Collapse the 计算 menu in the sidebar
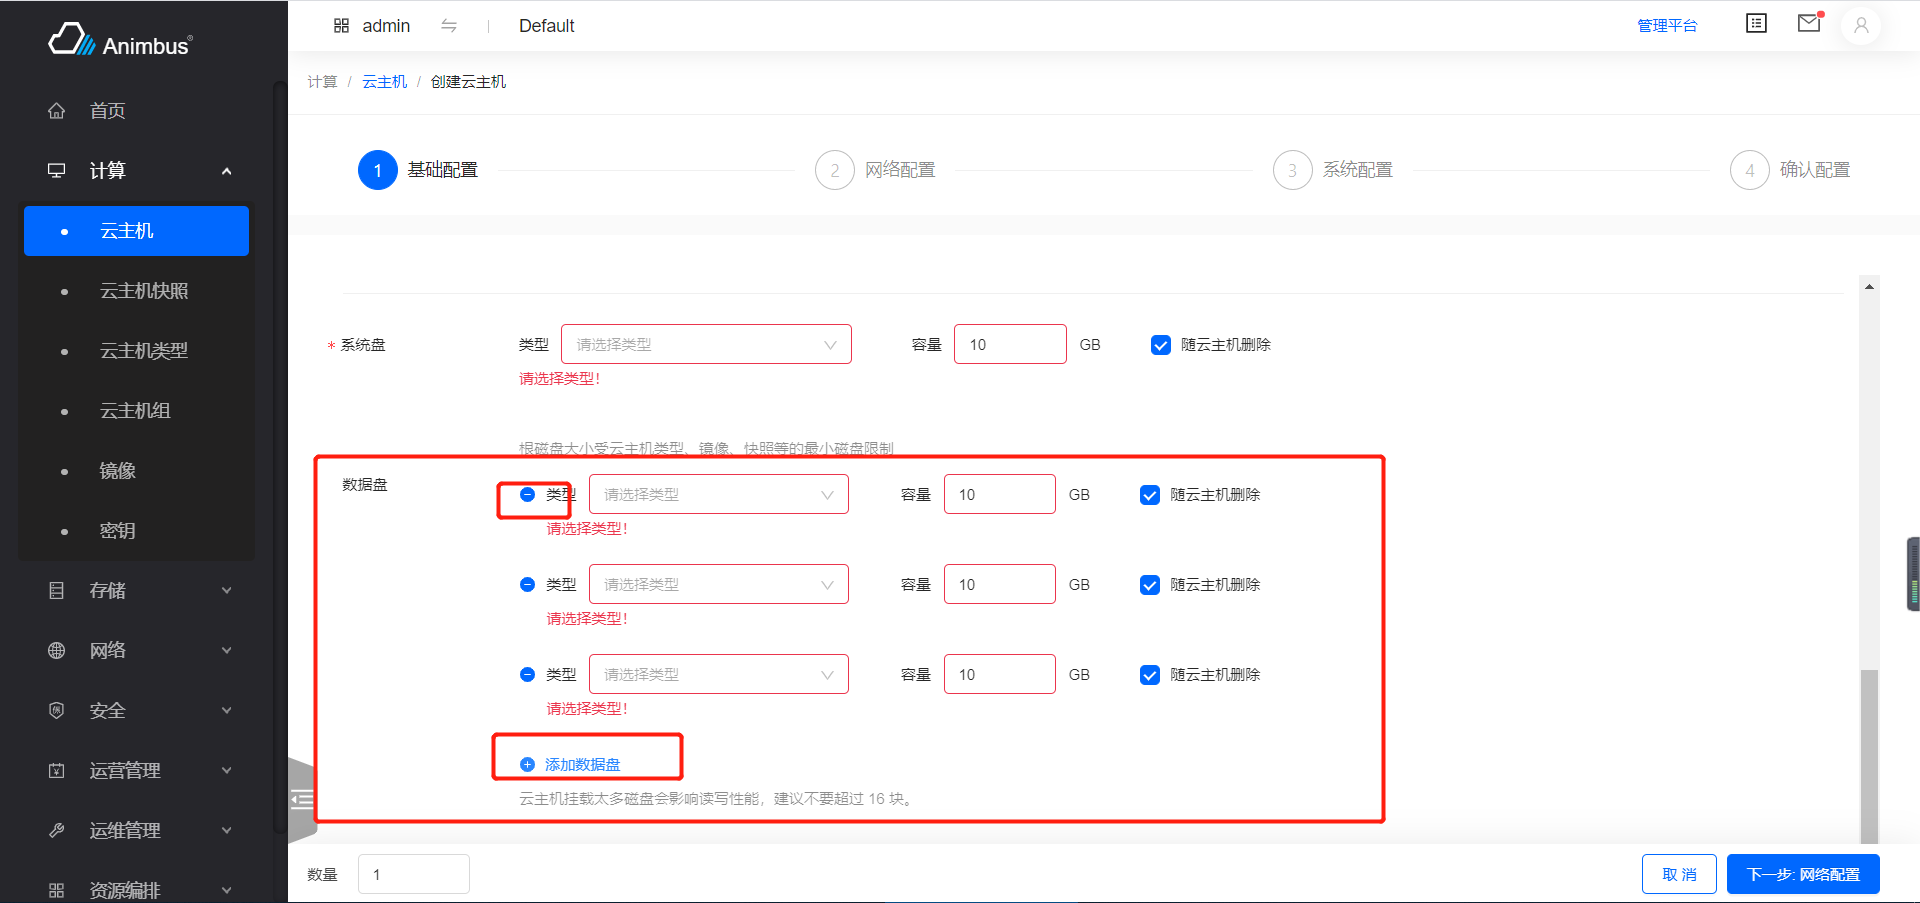This screenshot has height=903, width=1920. (x=226, y=170)
